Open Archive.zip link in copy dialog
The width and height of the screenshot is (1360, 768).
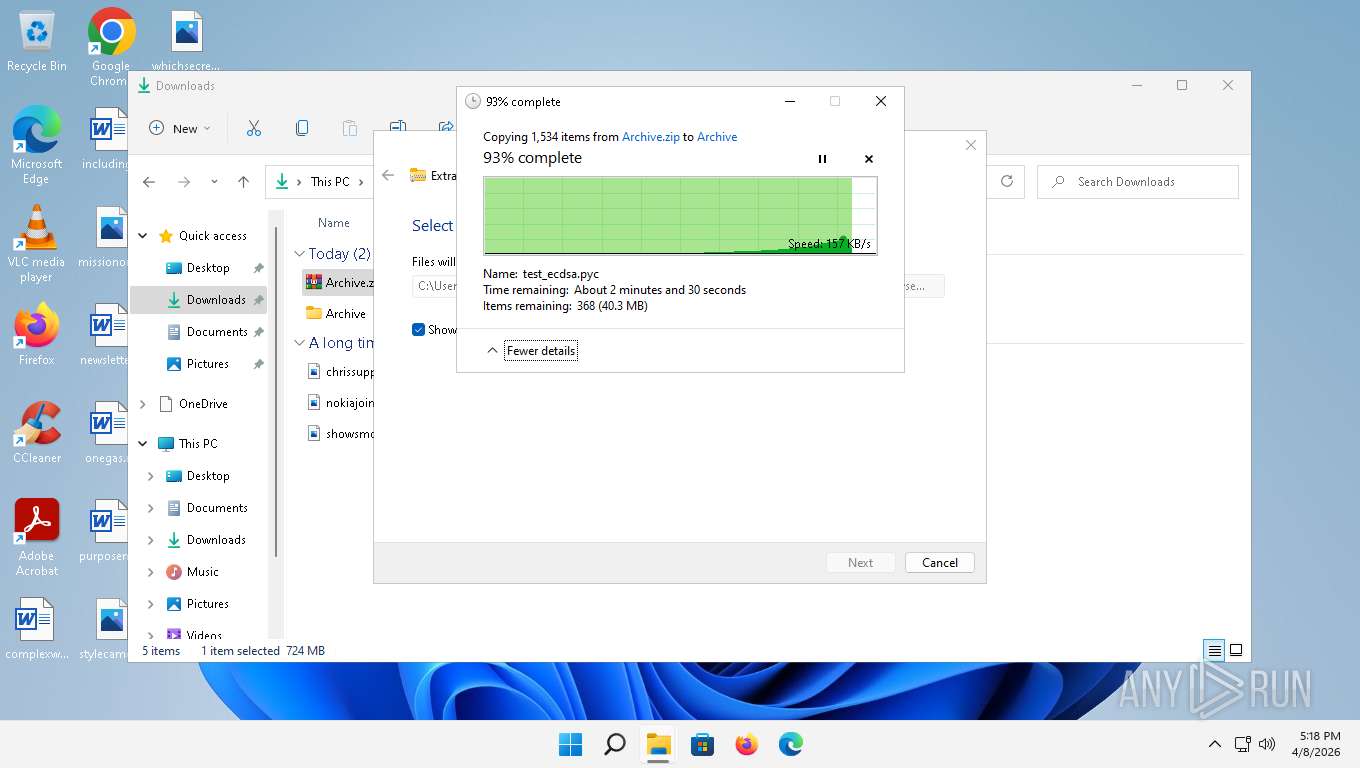[x=650, y=137]
